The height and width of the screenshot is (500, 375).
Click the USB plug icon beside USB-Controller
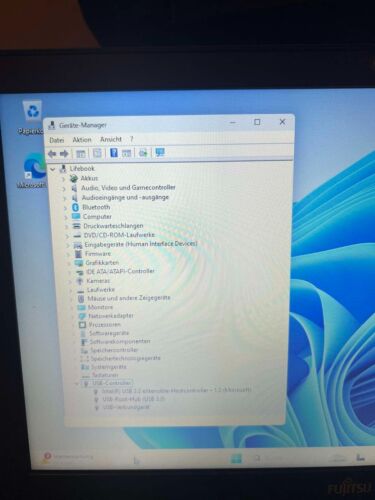click(x=86, y=384)
